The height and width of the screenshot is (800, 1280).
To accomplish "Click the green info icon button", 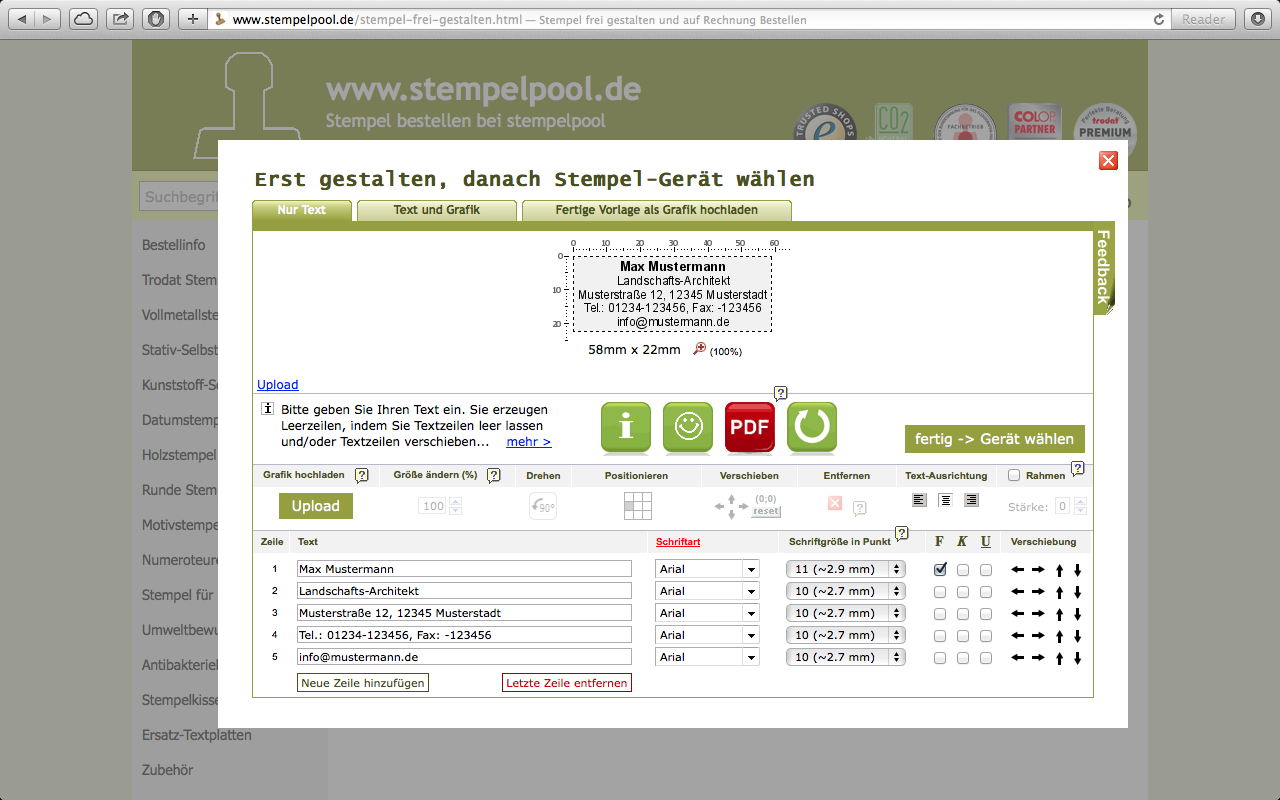I will [x=626, y=428].
